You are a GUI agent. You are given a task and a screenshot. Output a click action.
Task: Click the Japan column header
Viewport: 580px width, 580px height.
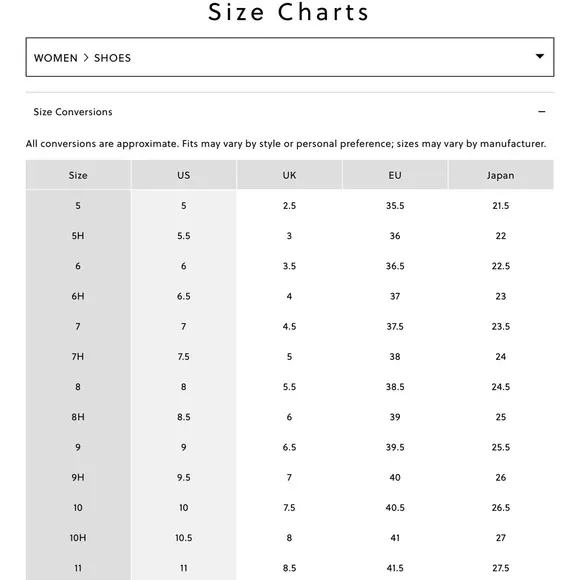(500, 175)
